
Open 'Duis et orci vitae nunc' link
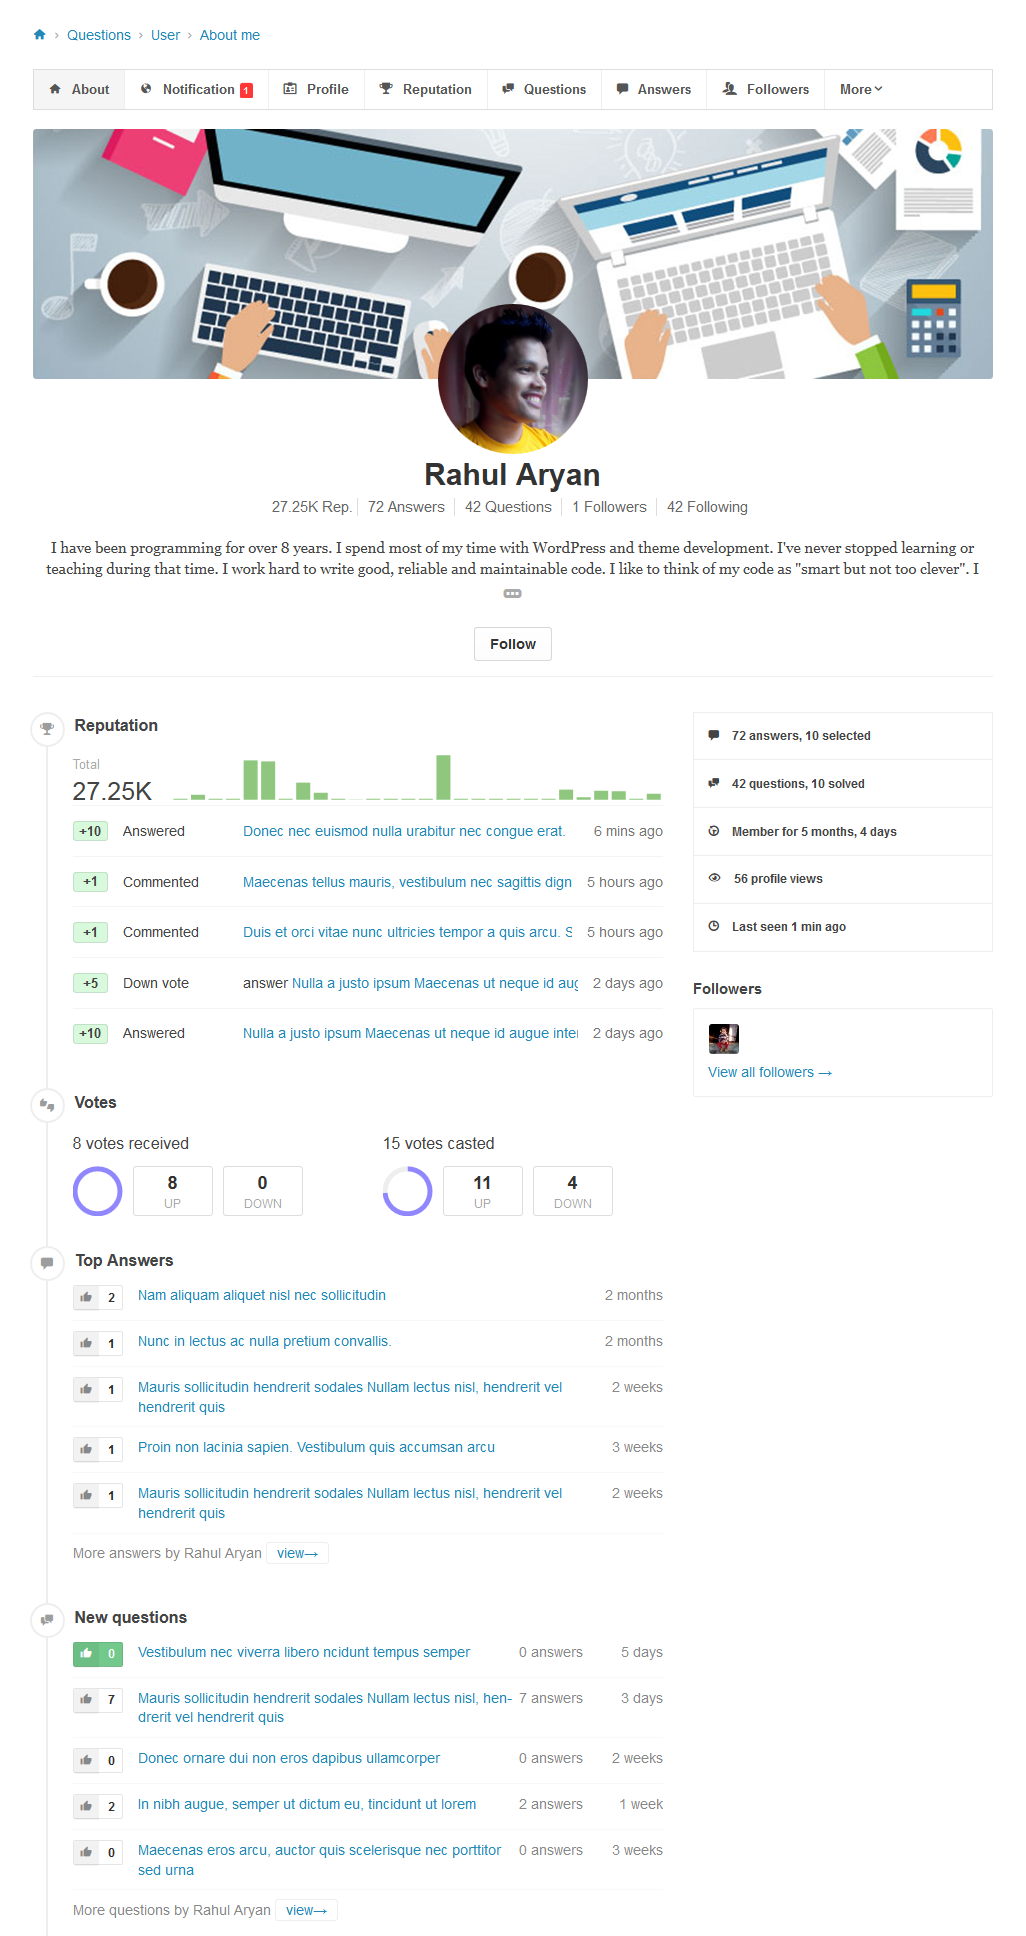[x=407, y=932]
